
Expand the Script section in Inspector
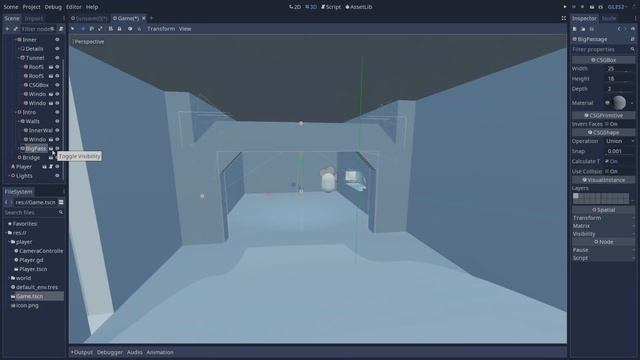[x=603, y=258]
